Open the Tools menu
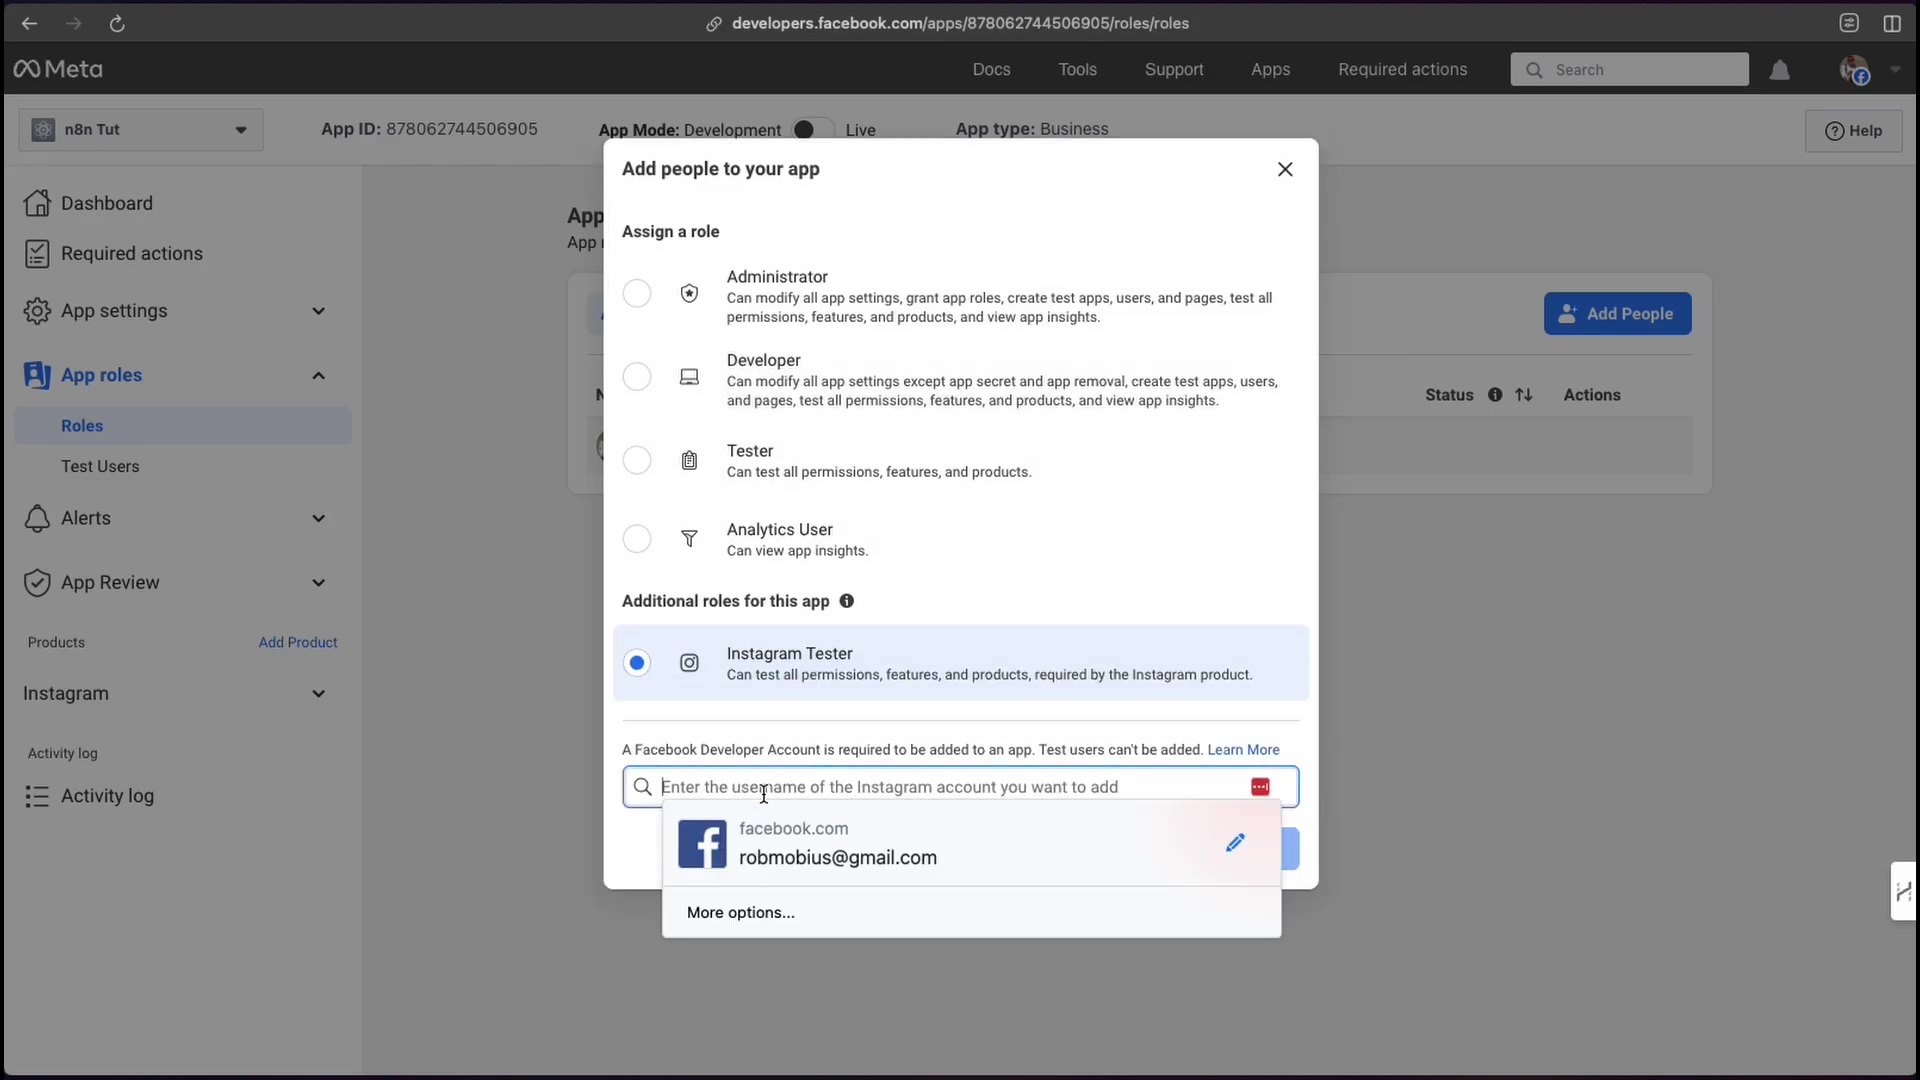This screenshot has width=1920, height=1080. pyautogui.click(x=1077, y=69)
